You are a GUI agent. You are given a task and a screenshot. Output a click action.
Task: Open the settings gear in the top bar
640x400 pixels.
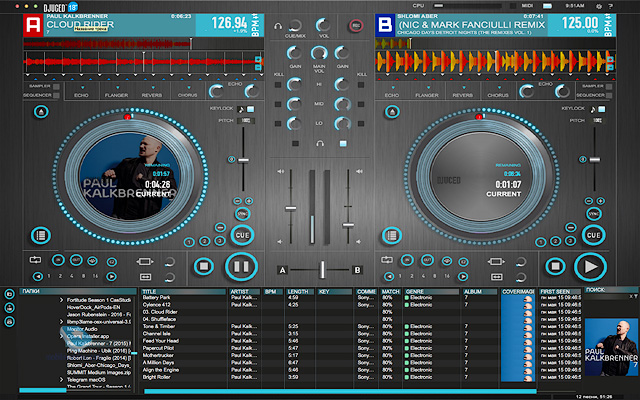coord(599,6)
